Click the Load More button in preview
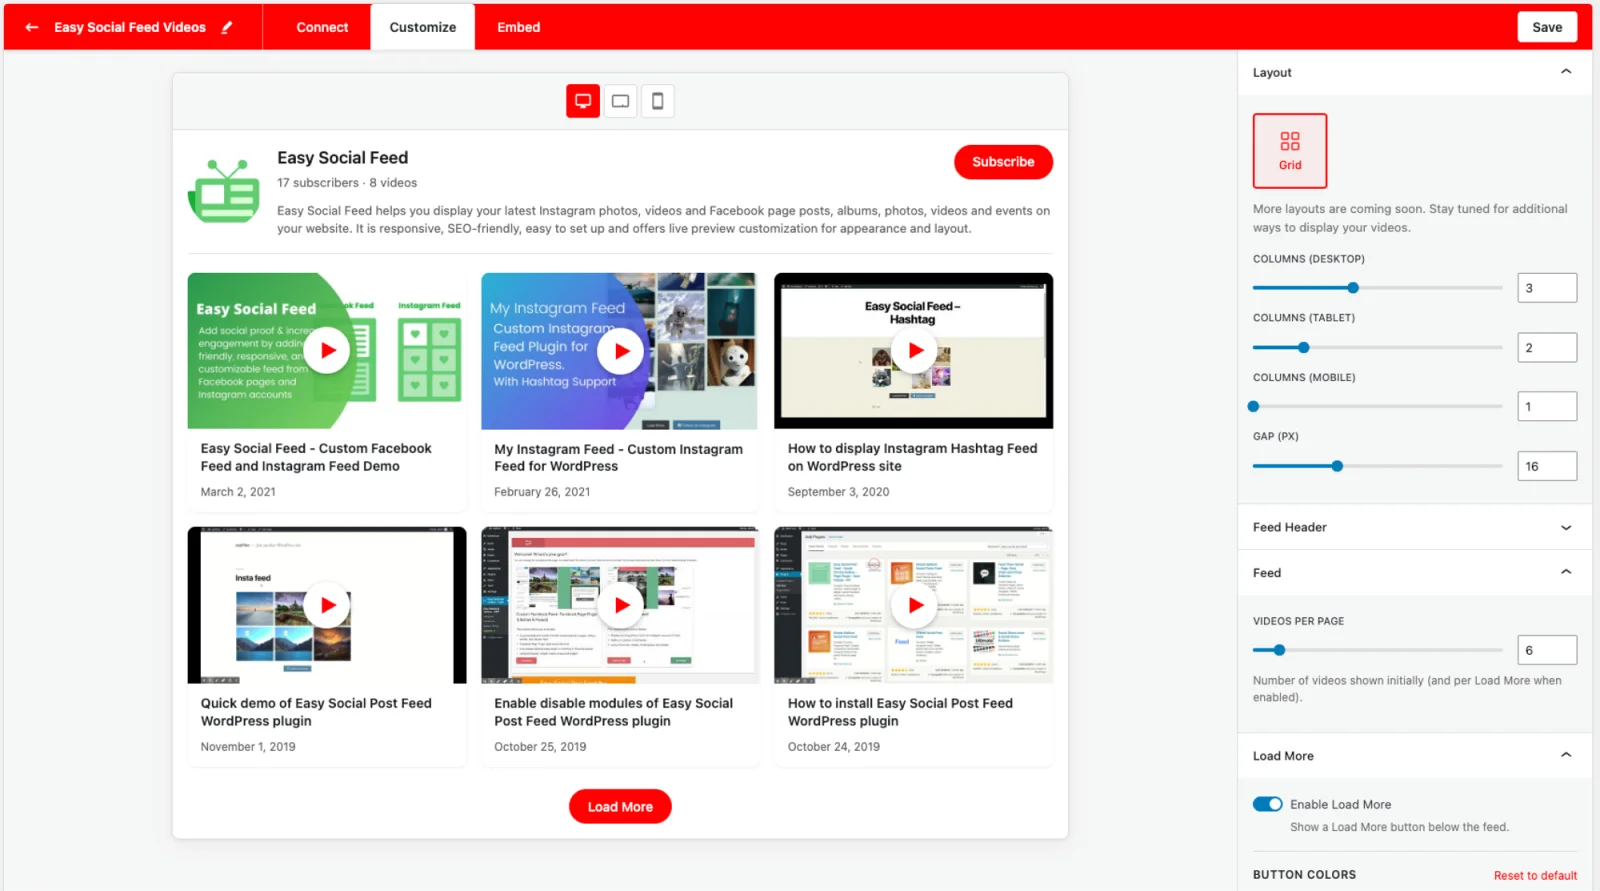This screenshot has width=1600, height=891. 620,807
